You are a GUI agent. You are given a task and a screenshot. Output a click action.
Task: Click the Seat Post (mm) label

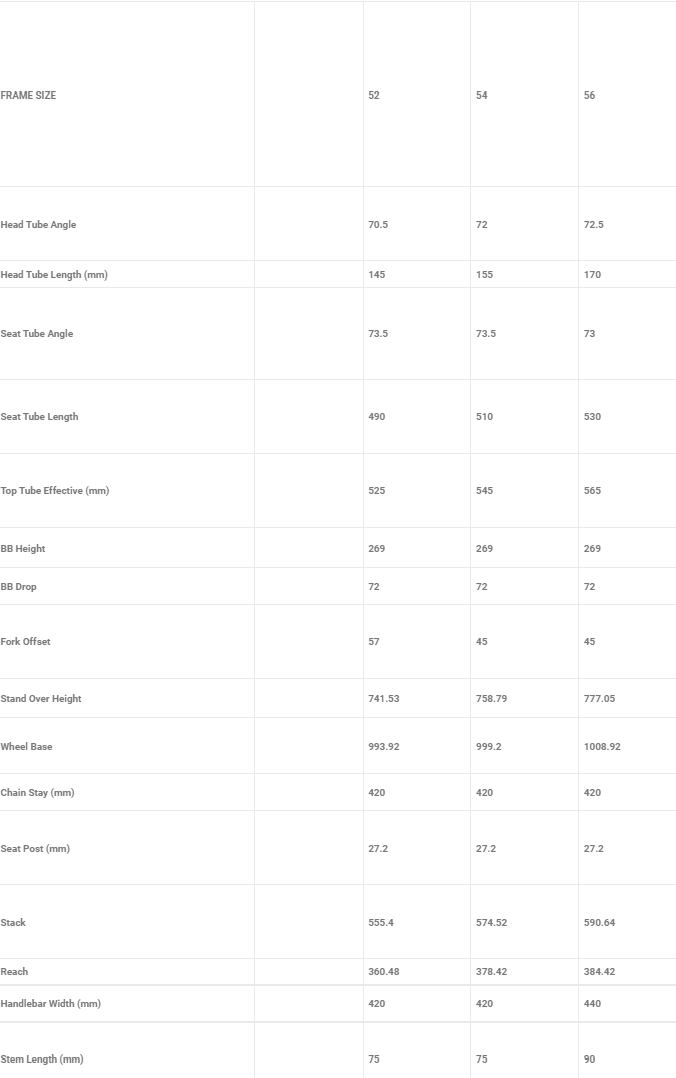[35, 849]
